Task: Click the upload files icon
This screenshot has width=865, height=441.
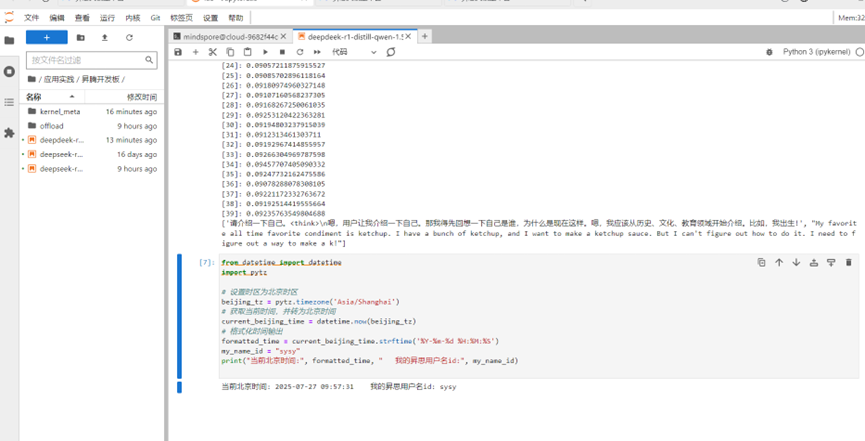Action: tap(105, 38)
